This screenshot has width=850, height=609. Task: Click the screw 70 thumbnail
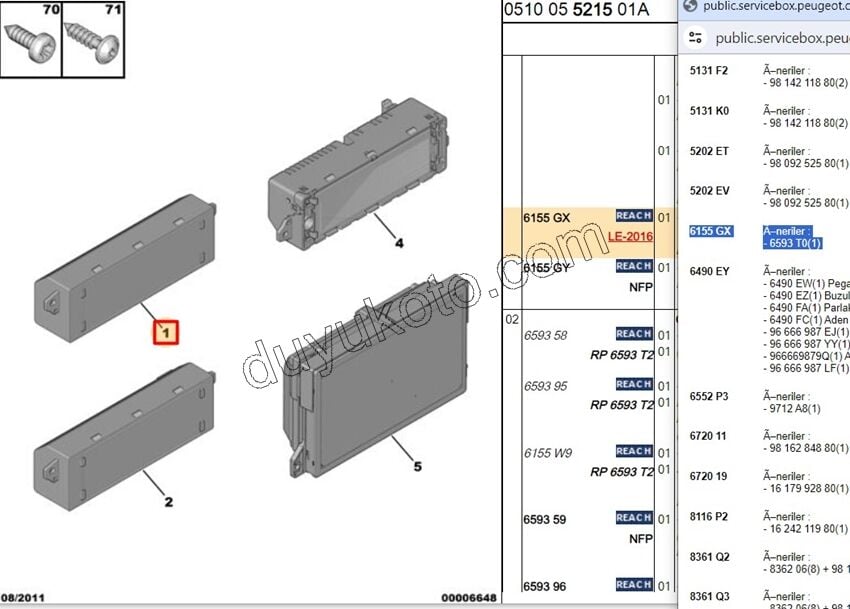31,39
